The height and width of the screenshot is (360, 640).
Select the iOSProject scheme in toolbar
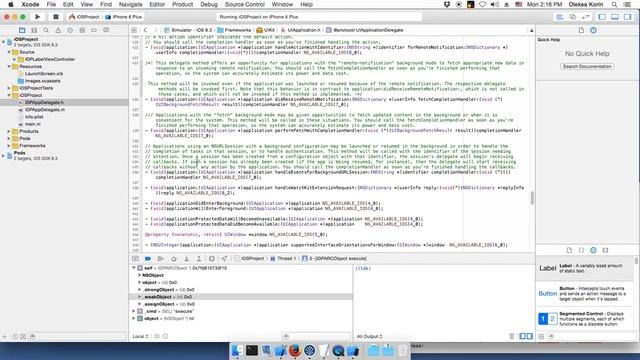pos(84,17)
